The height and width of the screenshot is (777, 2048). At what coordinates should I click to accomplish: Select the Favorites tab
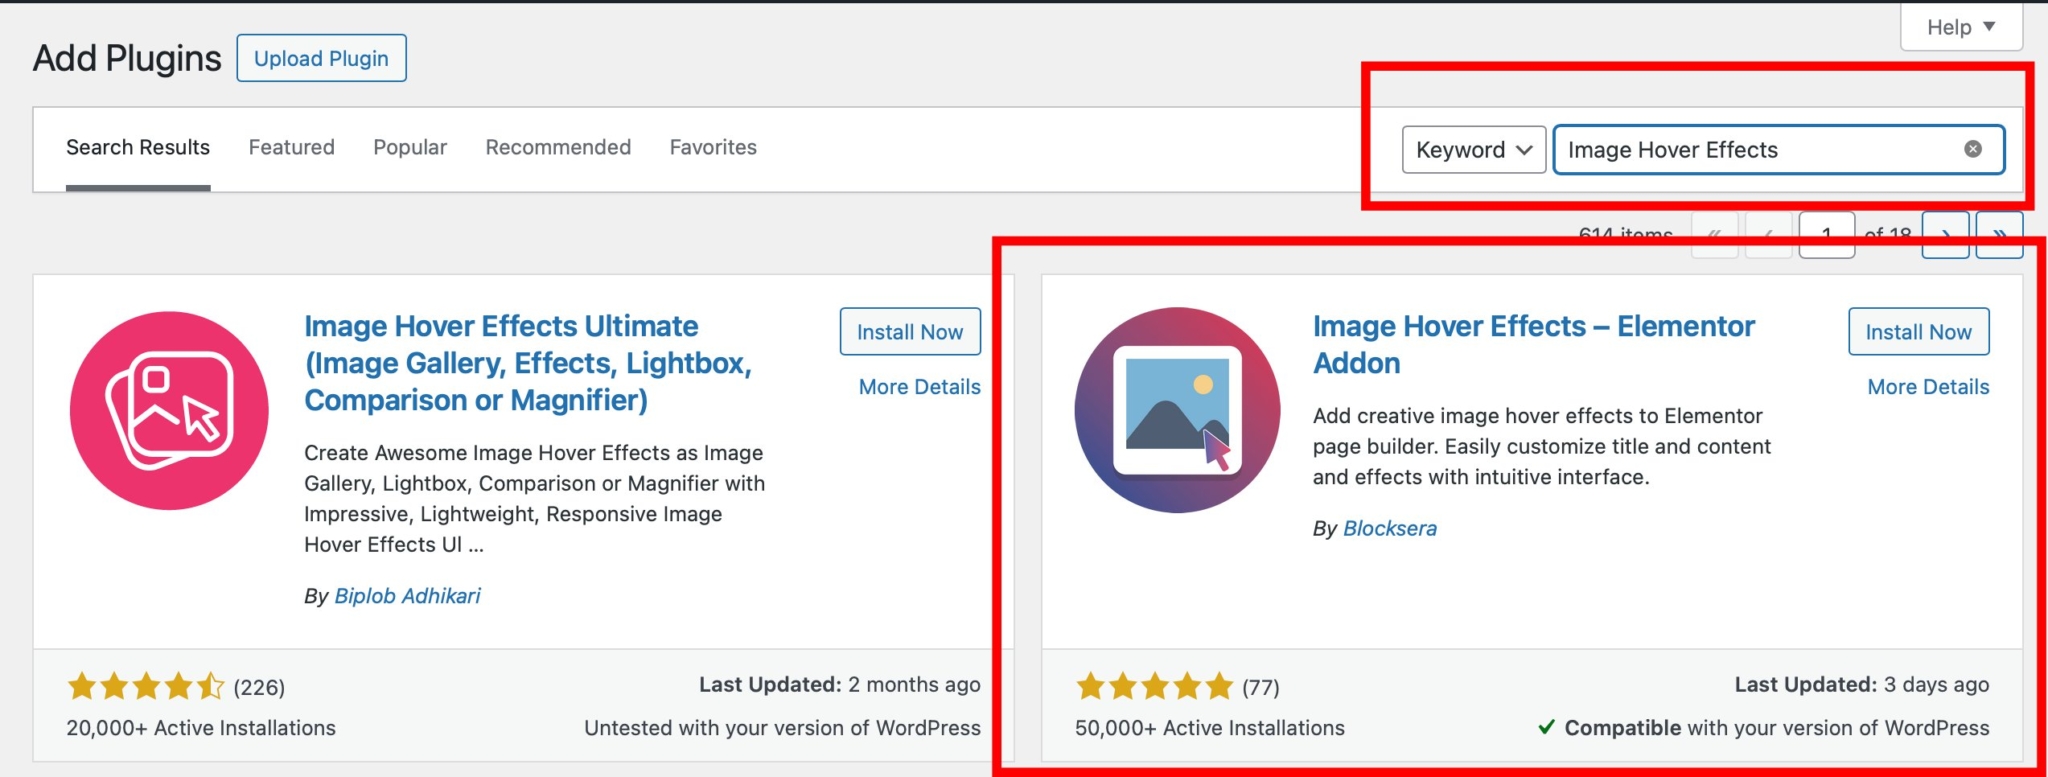point(713,147)
